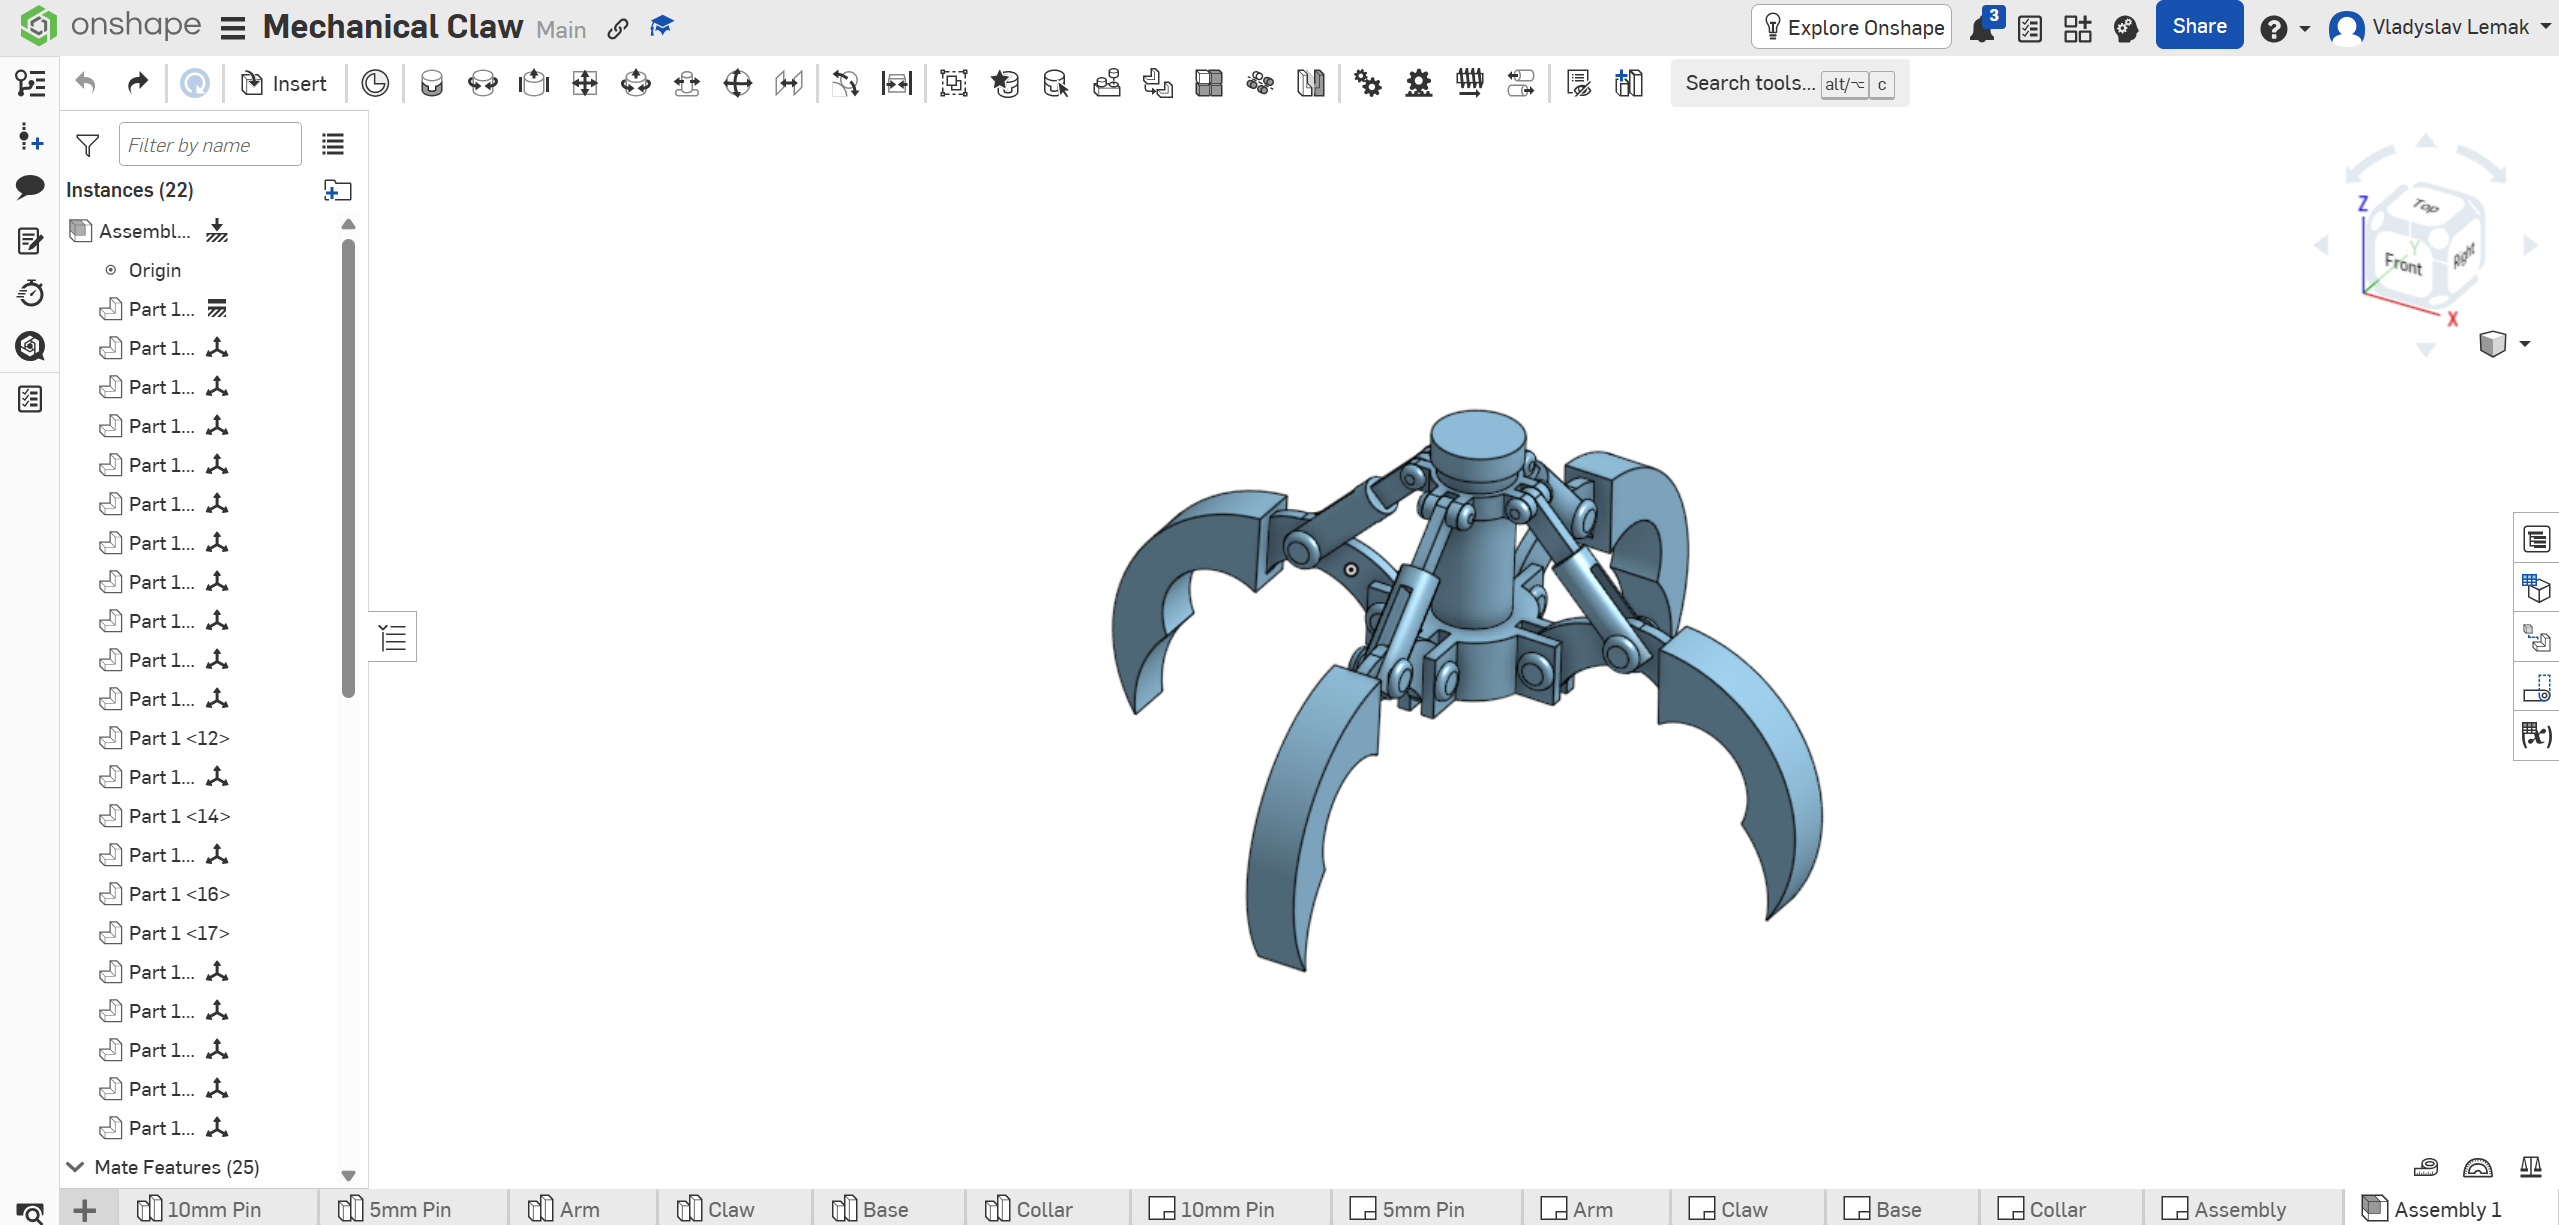The image size is (2559, 1225).
Task: Open the comments speech bubble
Action: [x=30, y=187]
